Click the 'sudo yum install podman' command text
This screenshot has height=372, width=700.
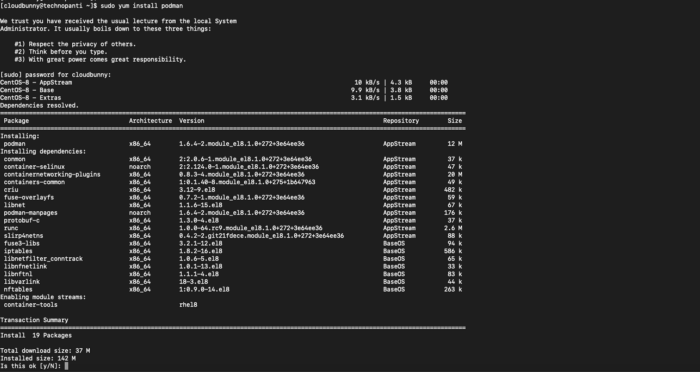[x=142, y=6]
